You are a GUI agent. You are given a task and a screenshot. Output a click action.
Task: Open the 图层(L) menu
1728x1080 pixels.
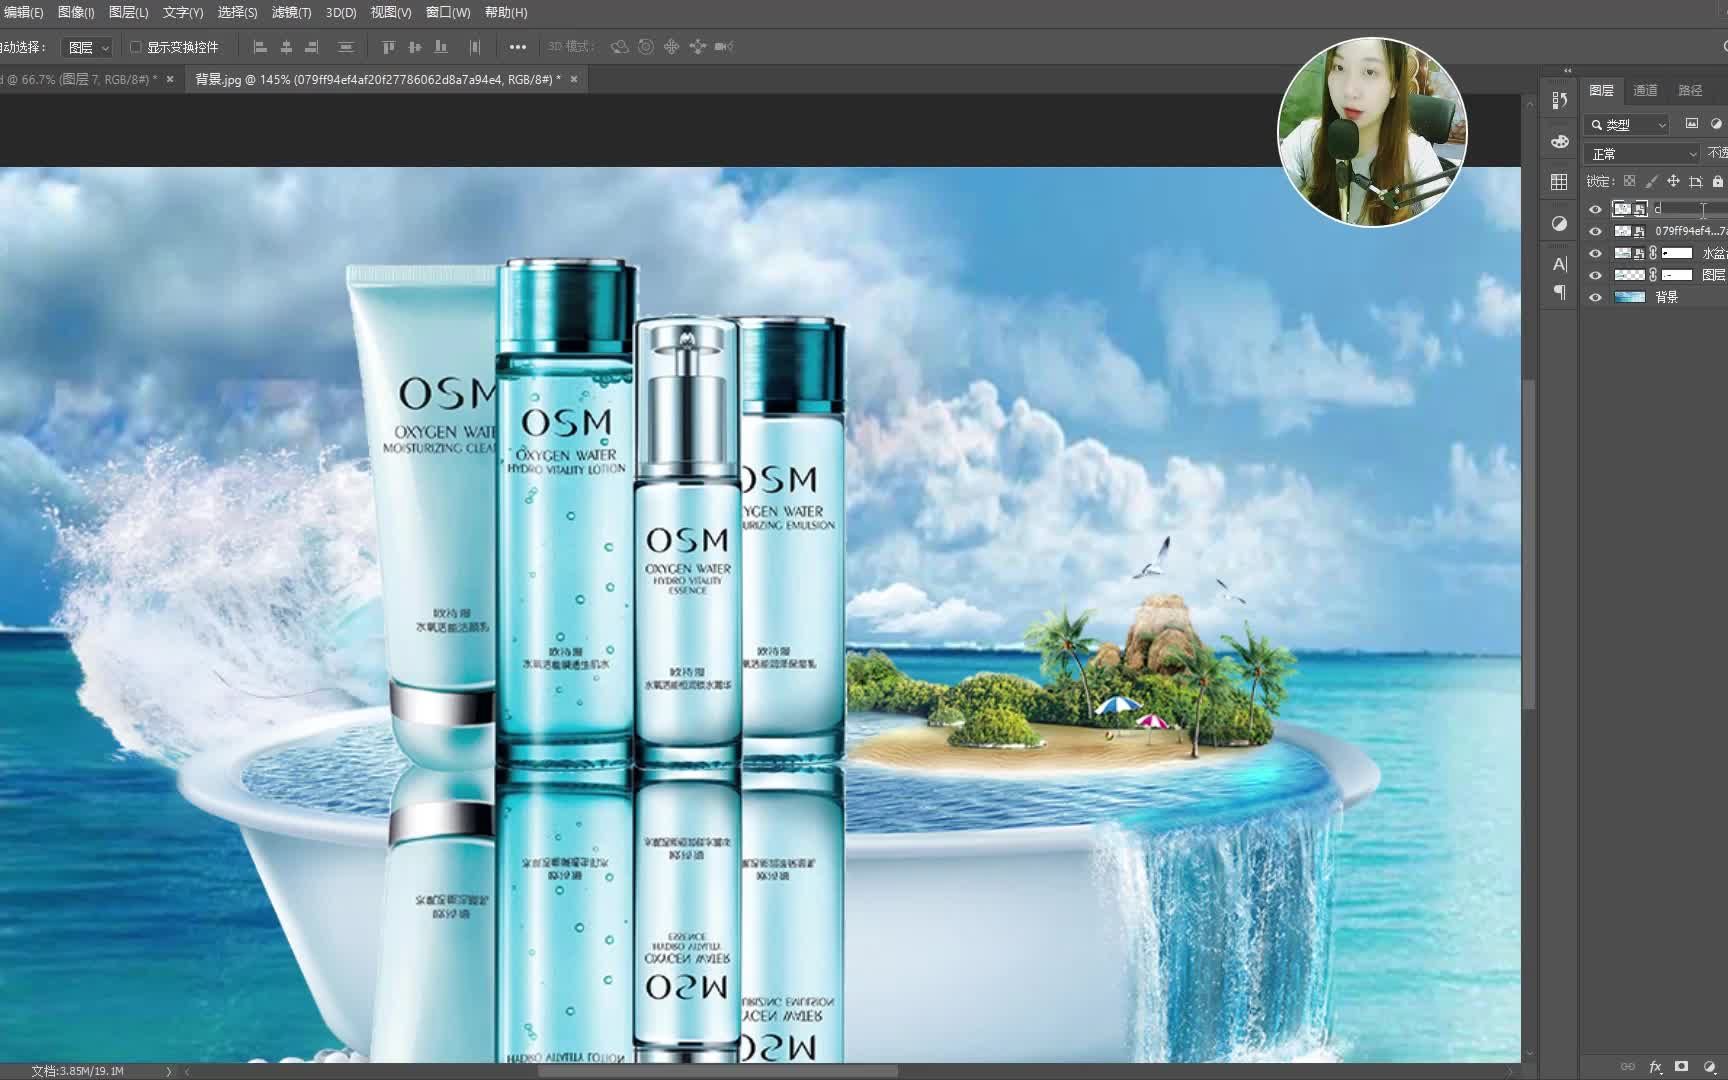pyautogui.click(x=128, y=12)
